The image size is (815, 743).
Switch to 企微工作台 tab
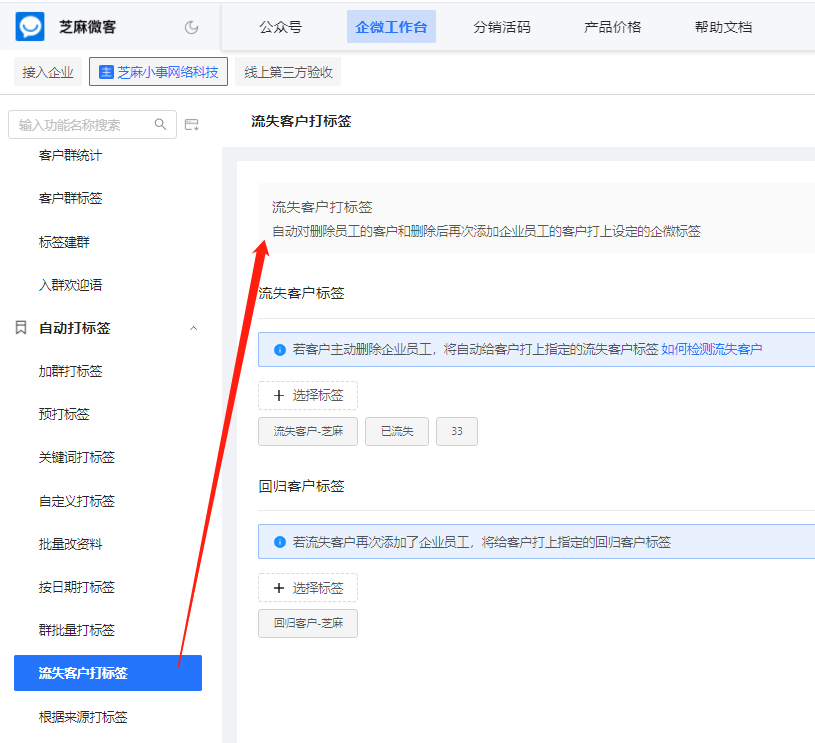[x=391, y=27]
